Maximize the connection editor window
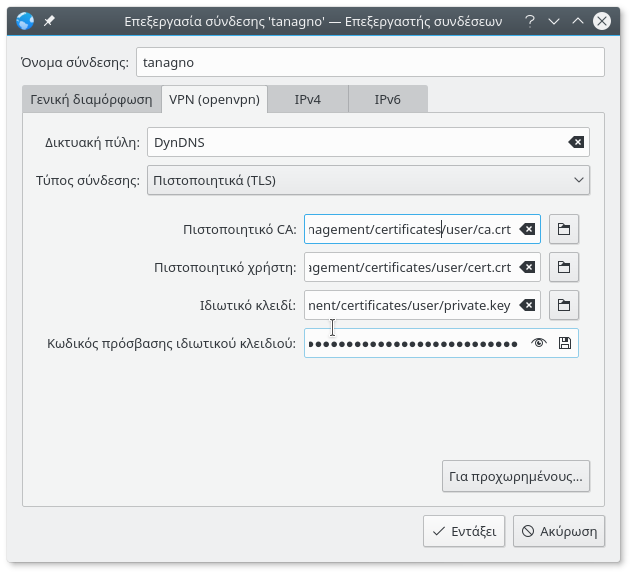 tap(578, 21)
